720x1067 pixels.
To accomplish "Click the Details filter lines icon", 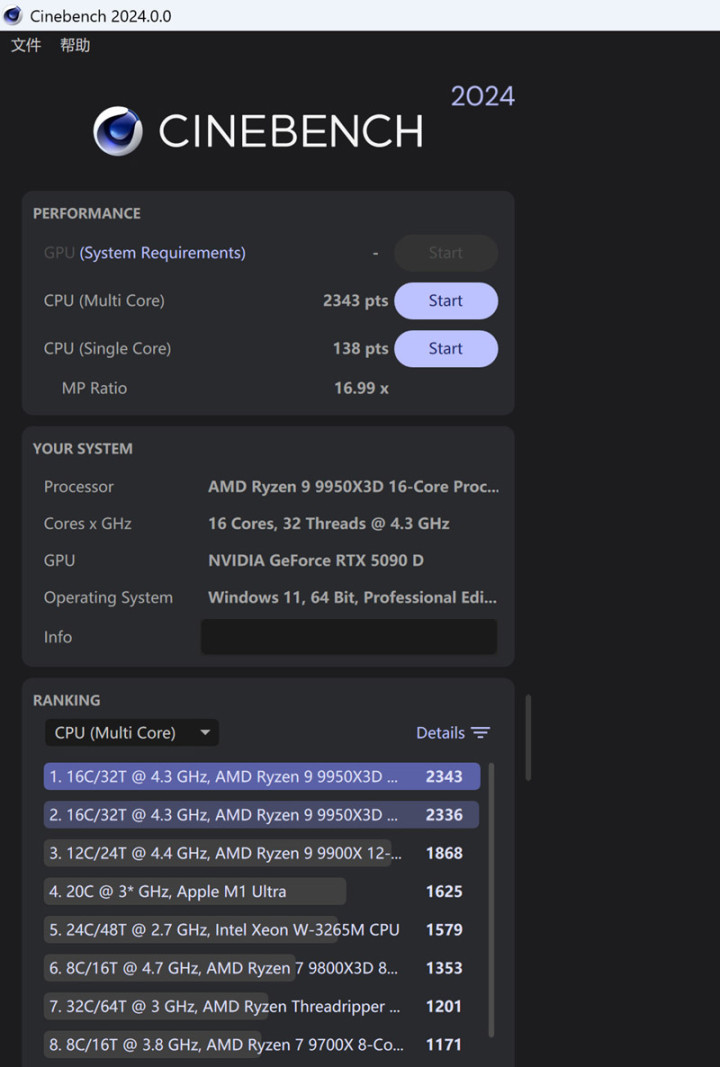I will point(480,733).
